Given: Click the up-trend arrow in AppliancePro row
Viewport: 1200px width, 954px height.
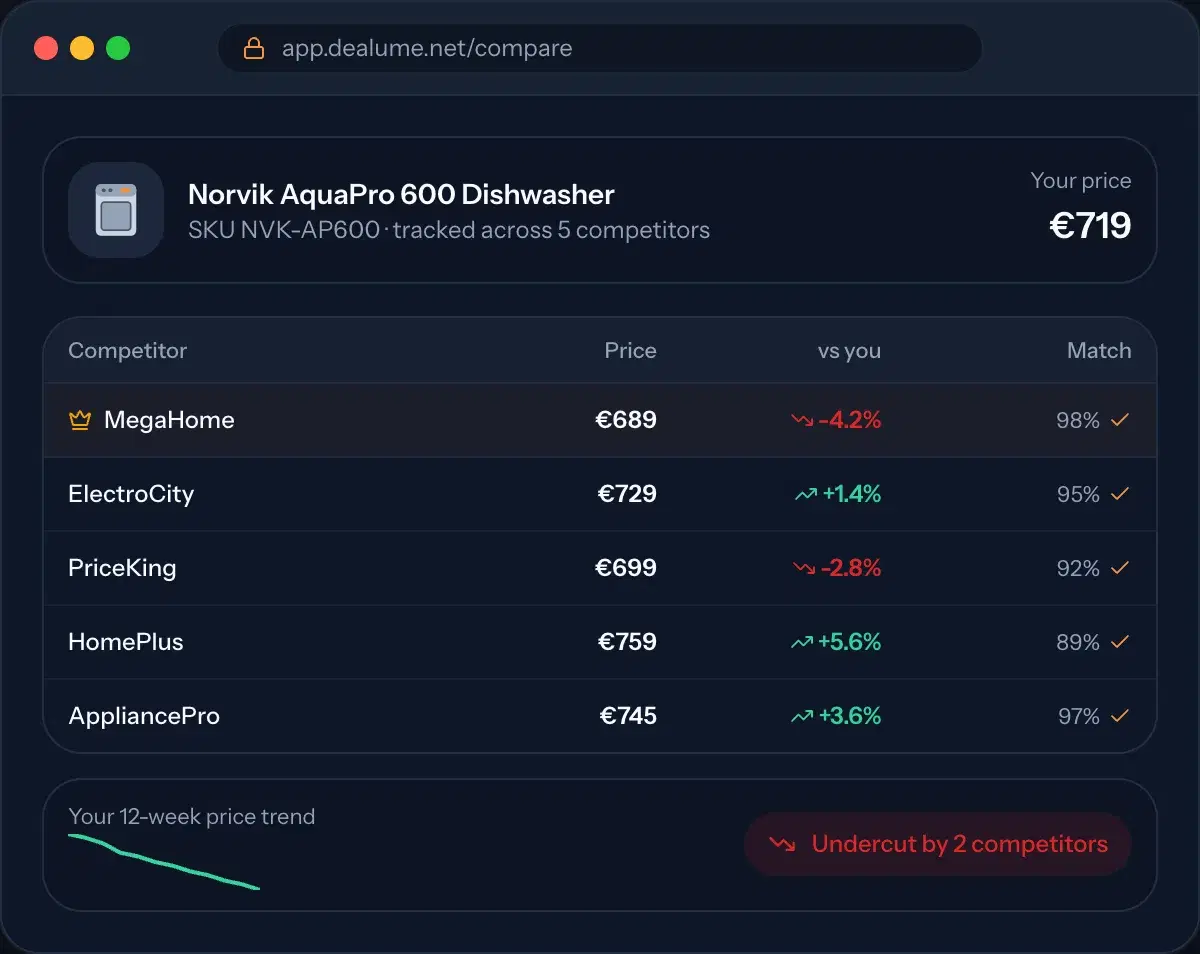Looking at the screenshot, I should click(802, 716).
